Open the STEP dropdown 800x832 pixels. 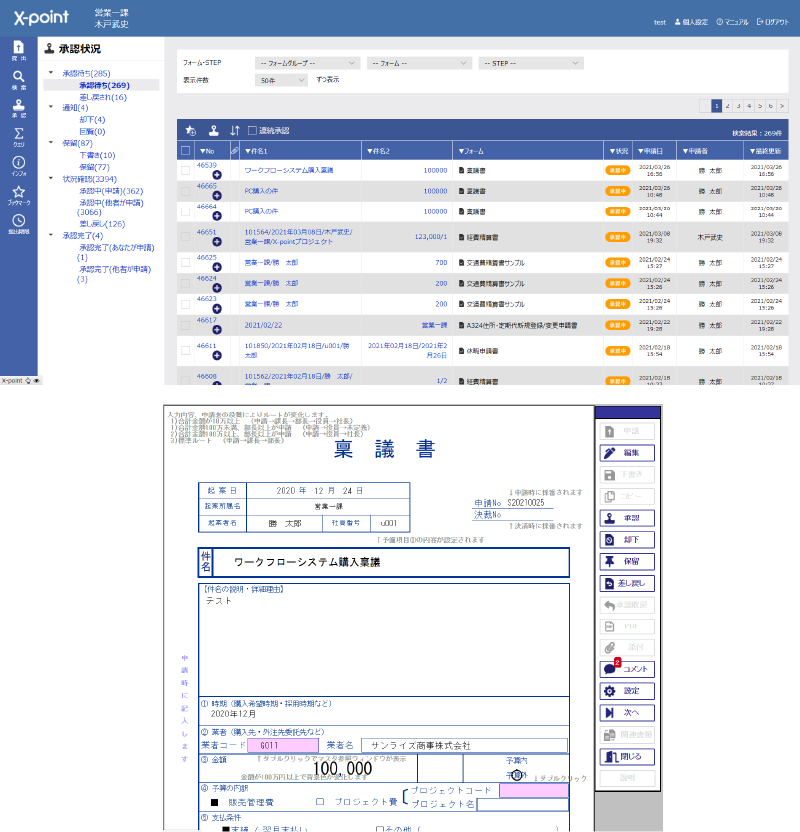click(531, 63)
